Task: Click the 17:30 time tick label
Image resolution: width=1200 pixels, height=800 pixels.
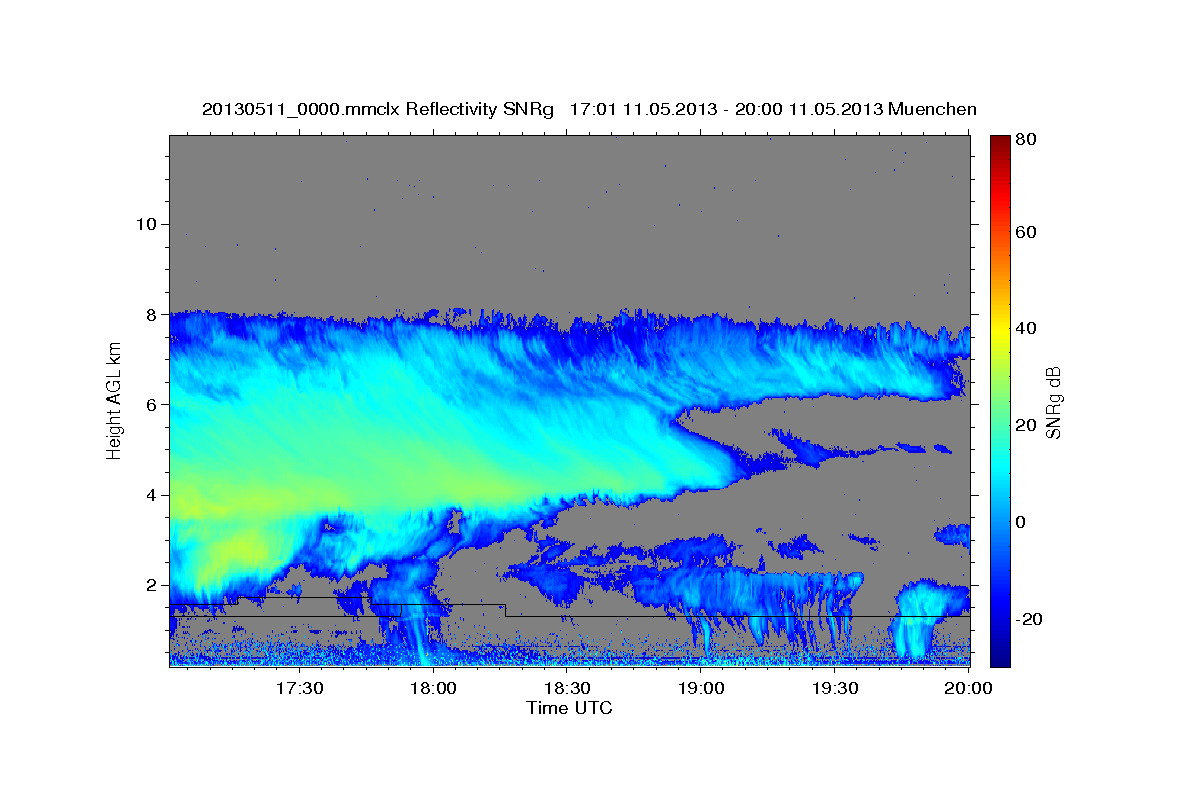Action: tap(300, 688)
